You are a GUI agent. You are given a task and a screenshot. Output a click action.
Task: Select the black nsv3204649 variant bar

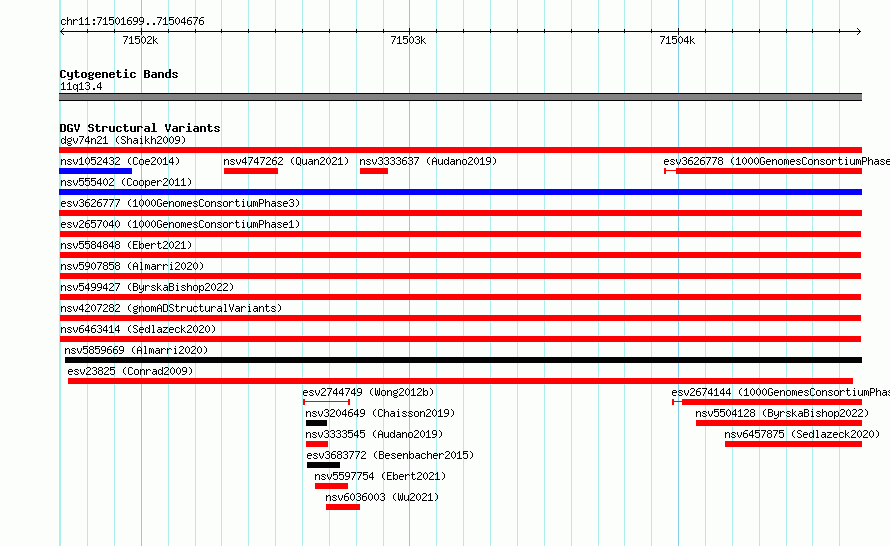coord(316,423)
